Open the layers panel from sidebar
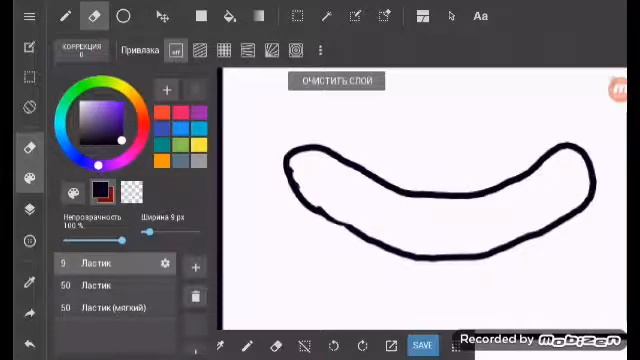This screenshot has width=640, height=360. pos(29,209)
